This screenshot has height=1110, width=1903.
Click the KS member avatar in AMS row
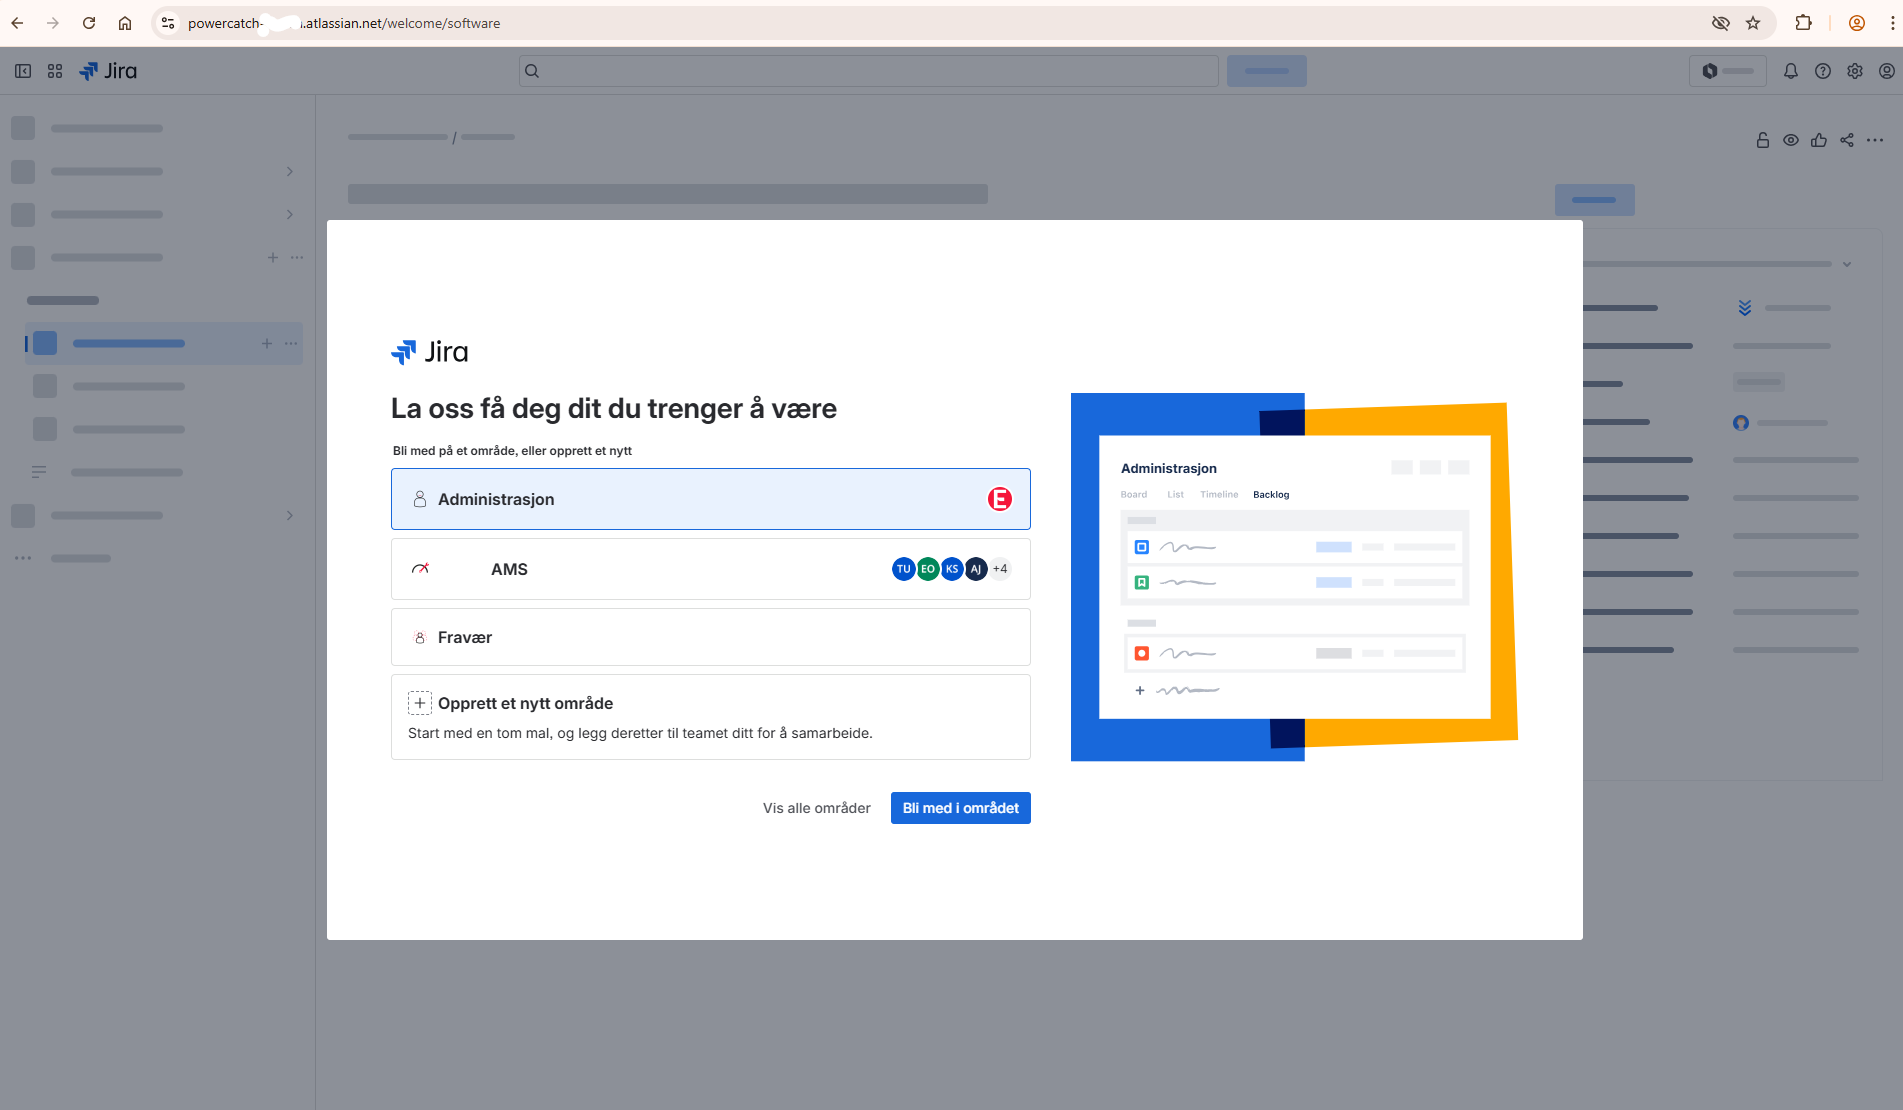(x=952, y=569)
